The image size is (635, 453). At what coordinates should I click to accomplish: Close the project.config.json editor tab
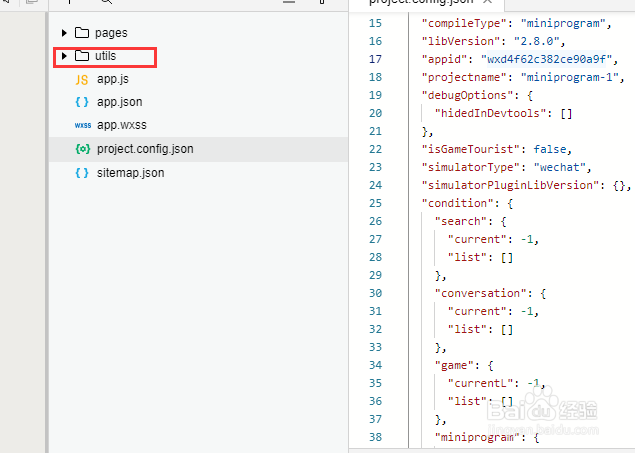point(487,4)
